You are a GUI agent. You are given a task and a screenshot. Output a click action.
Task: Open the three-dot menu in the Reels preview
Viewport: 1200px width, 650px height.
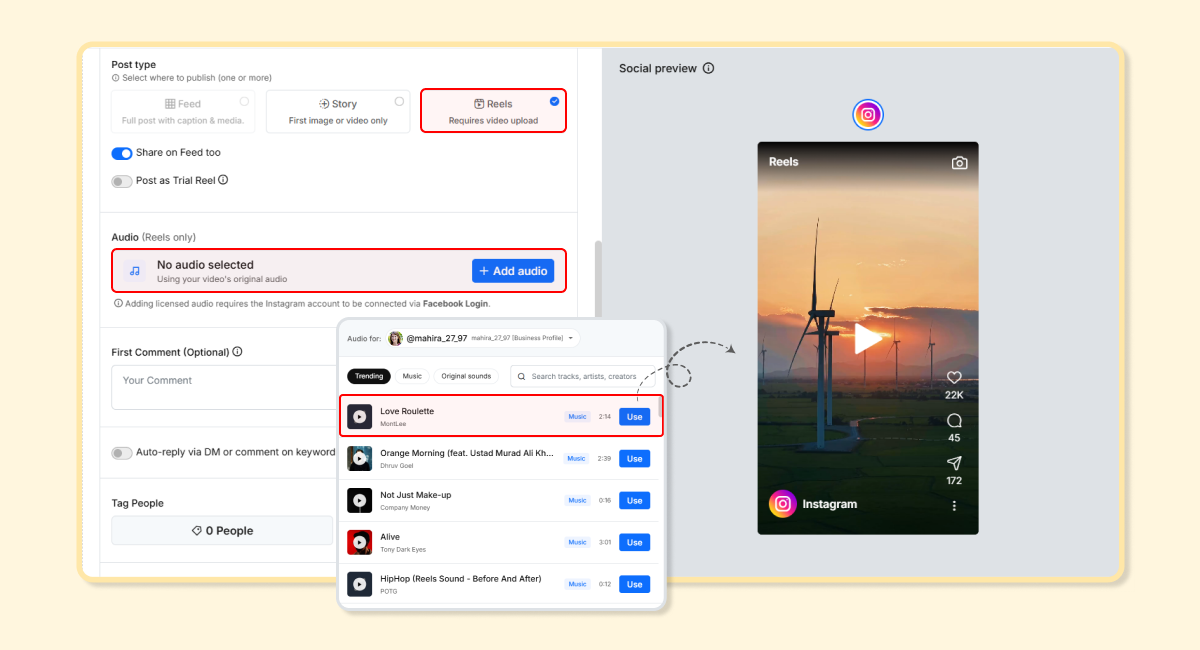tap(954, 506)
